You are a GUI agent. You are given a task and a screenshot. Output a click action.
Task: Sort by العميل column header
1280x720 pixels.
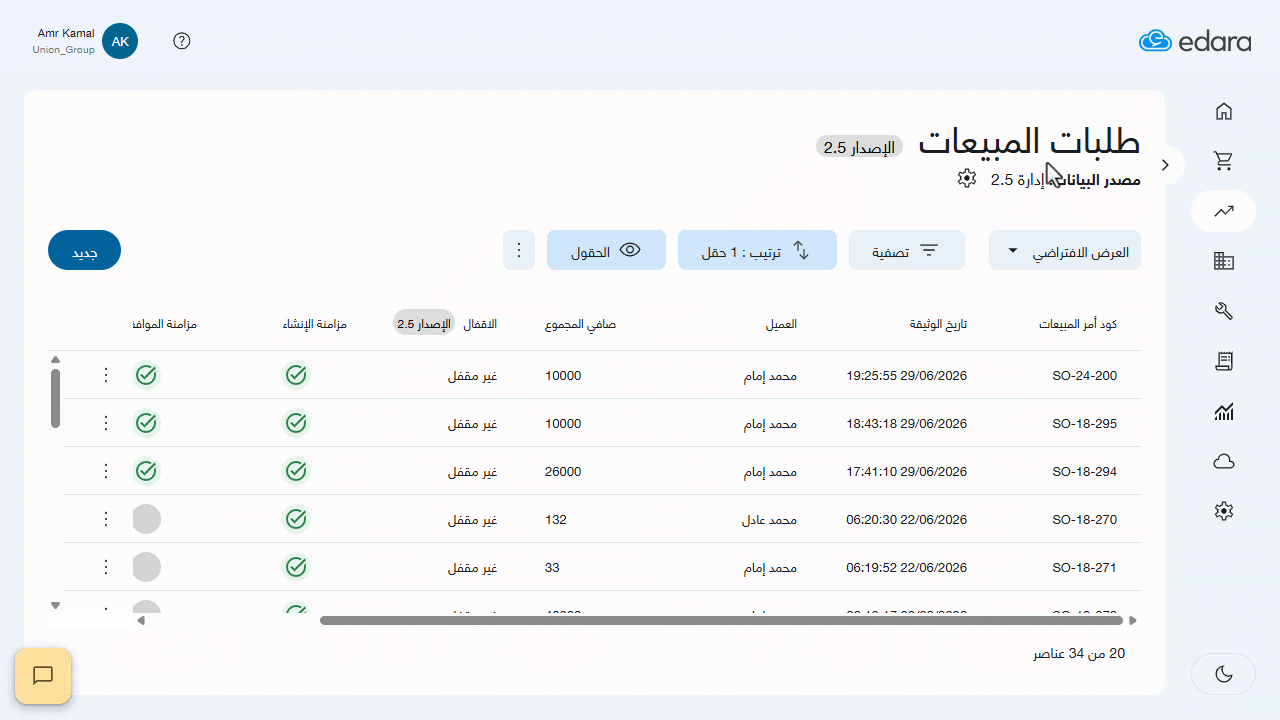781,325
